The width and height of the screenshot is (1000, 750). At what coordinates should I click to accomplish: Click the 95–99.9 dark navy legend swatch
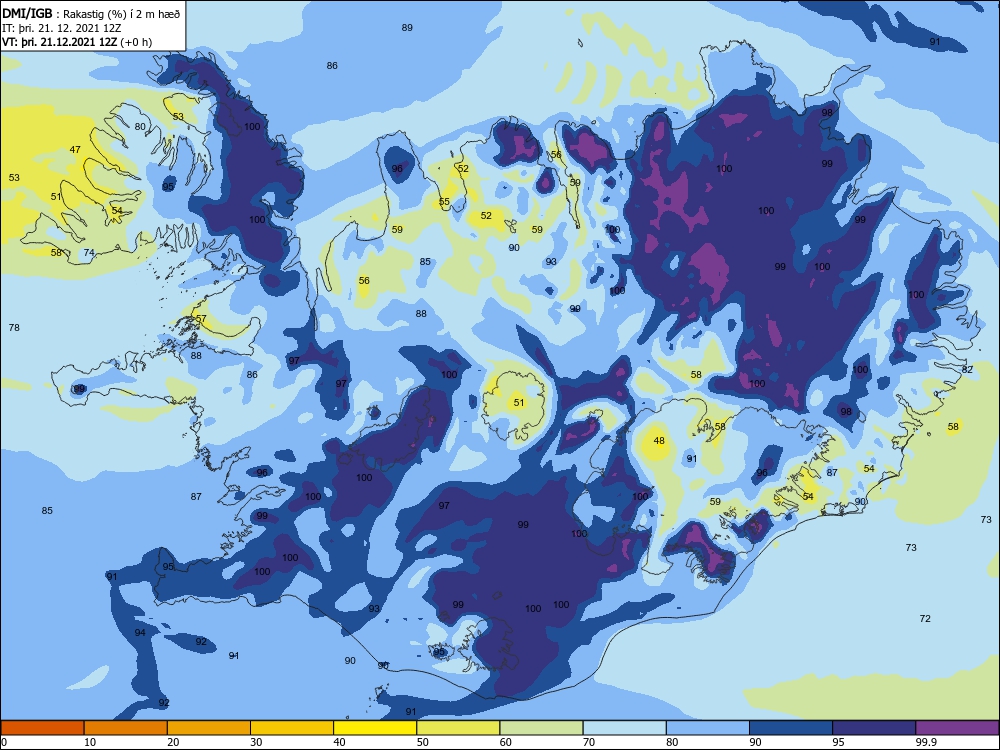pos(874,728)
